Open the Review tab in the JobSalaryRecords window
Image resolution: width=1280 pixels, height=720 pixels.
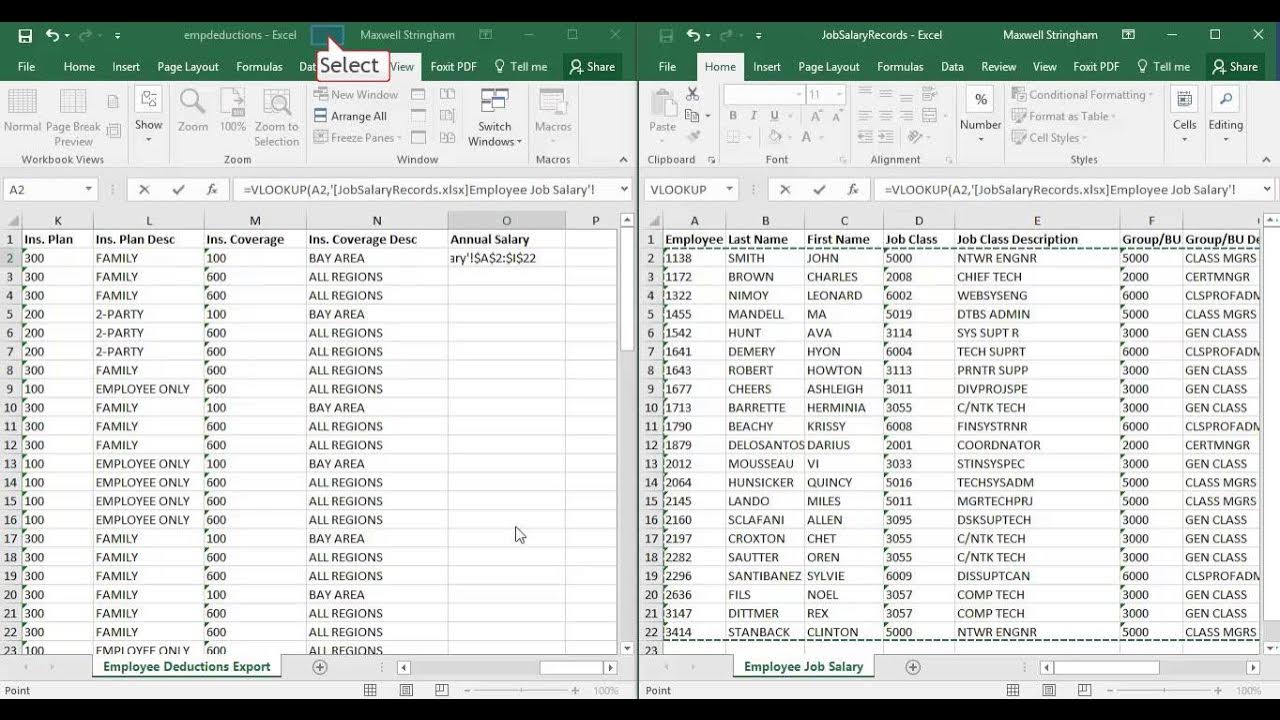pos(998,67)
